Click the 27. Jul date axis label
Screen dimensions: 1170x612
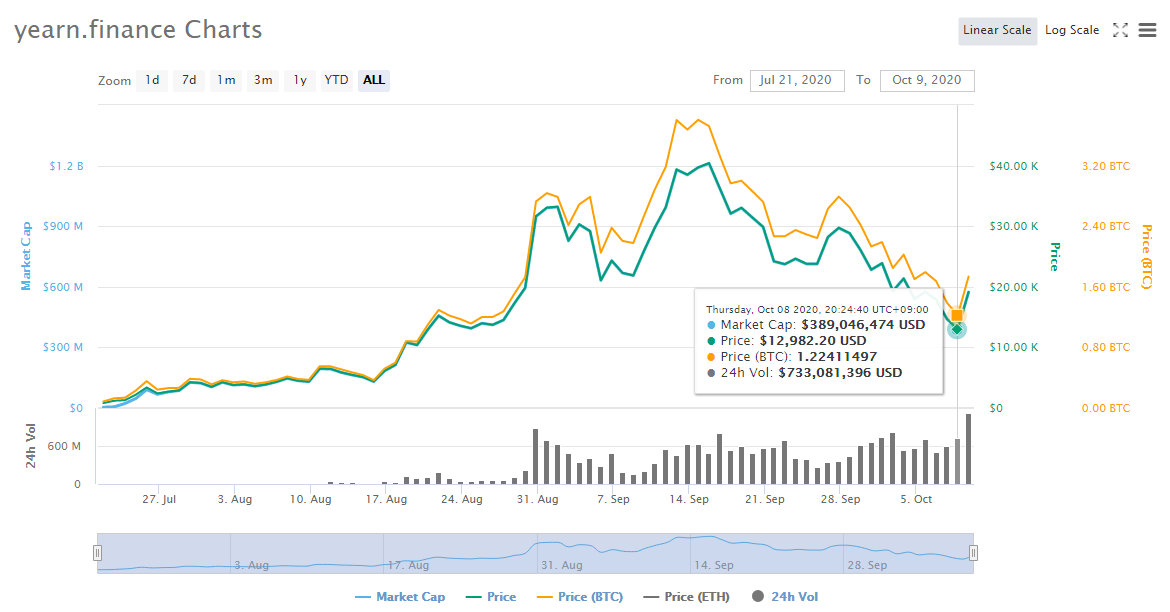pos(159,499)
